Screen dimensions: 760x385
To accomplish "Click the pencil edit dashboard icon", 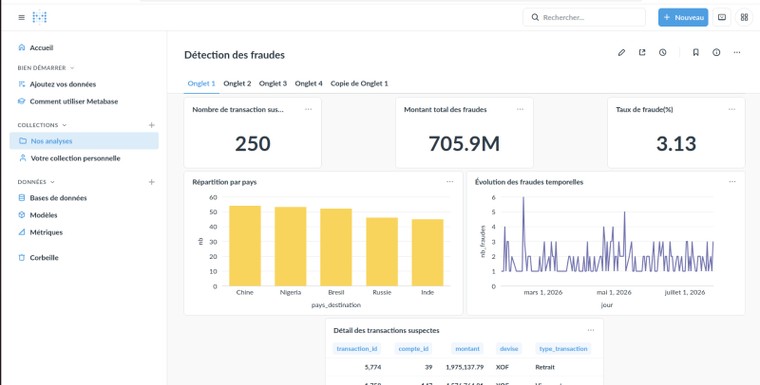I will coord(621,53).
